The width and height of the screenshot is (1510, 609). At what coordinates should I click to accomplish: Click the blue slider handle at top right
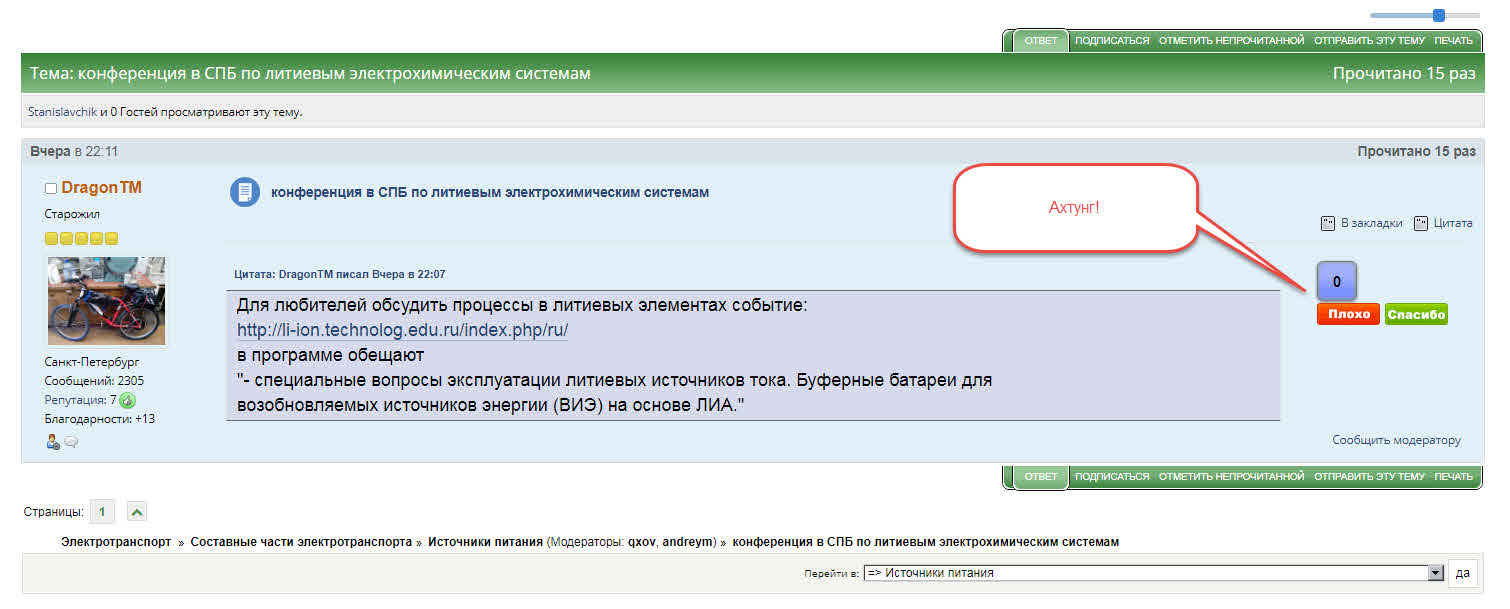point(1439,15)
